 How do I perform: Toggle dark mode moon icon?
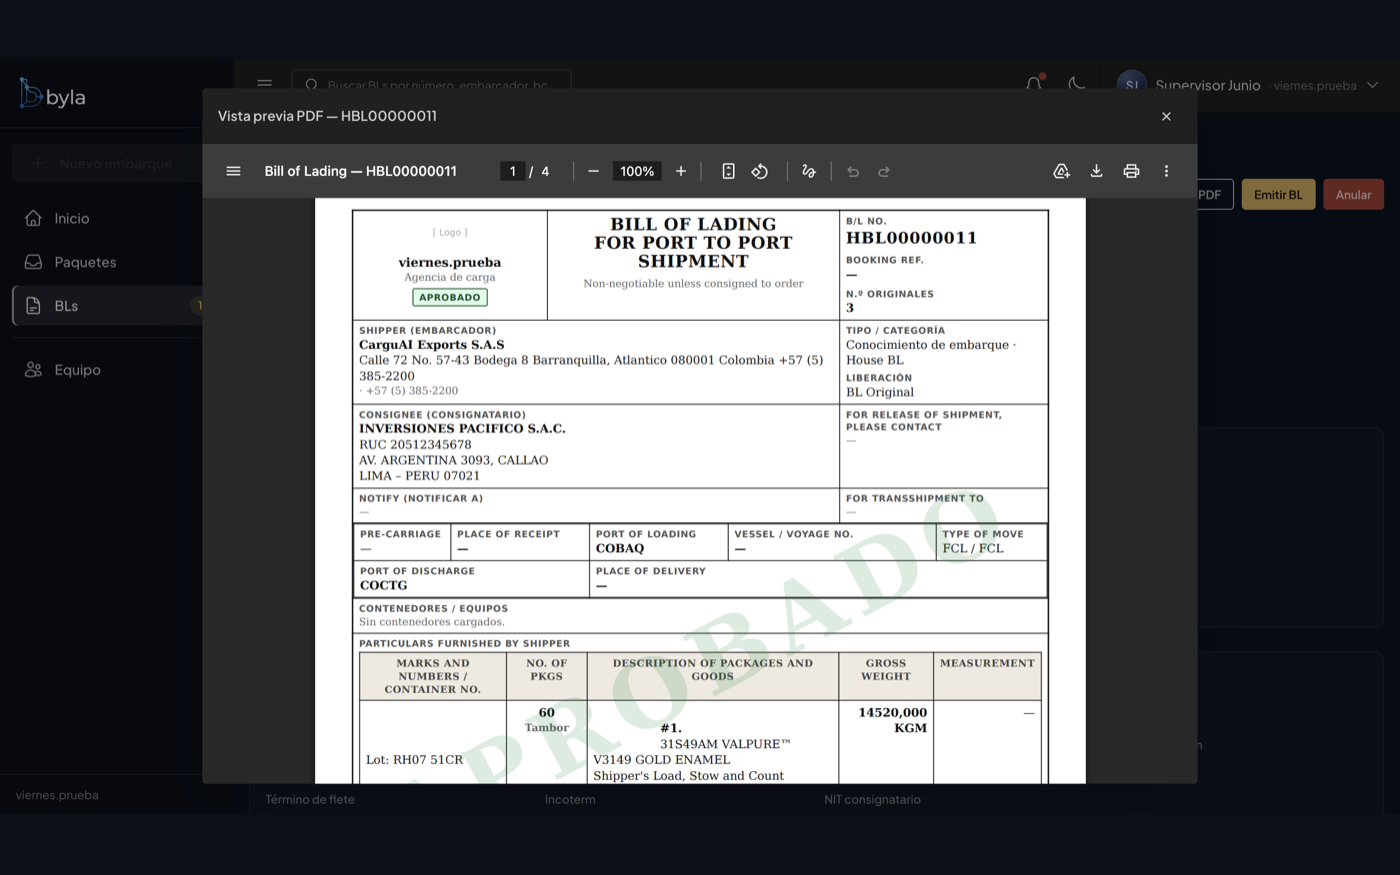click(1077, 85)
